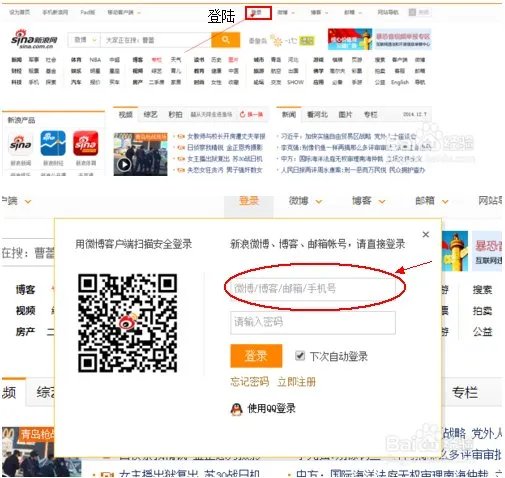This screenshot has width=505, height=478.
Task: Switch to the 秒拍 tab
Action: [x=175, y=115]
